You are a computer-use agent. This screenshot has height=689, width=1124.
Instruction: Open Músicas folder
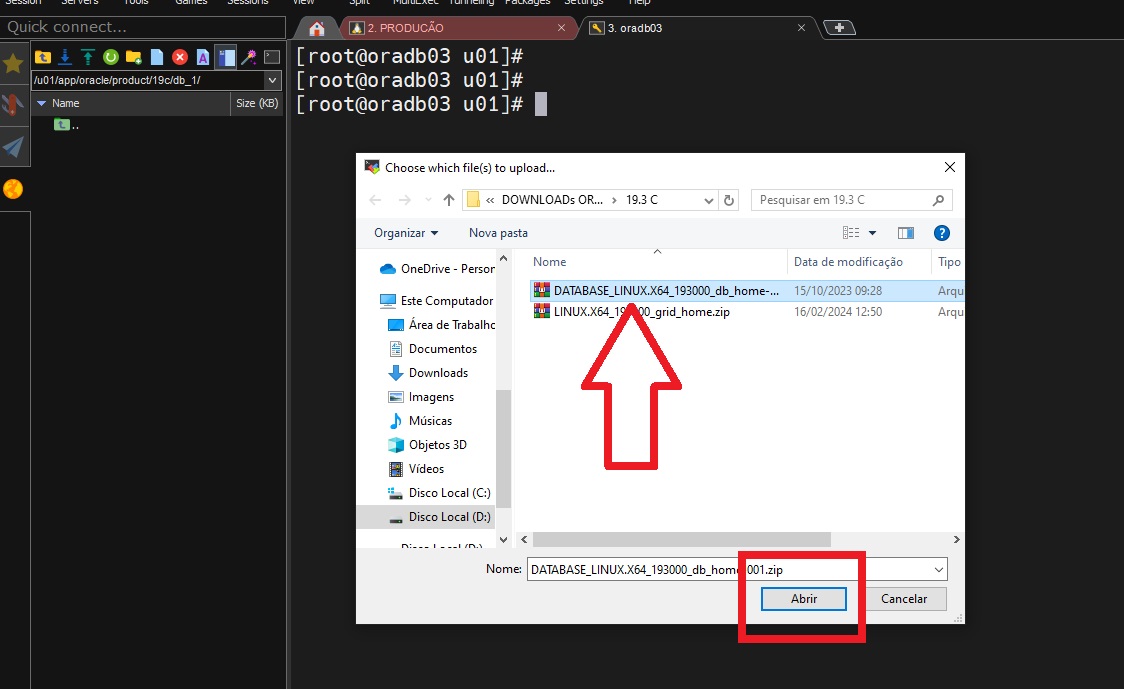[x=420, y=421]
